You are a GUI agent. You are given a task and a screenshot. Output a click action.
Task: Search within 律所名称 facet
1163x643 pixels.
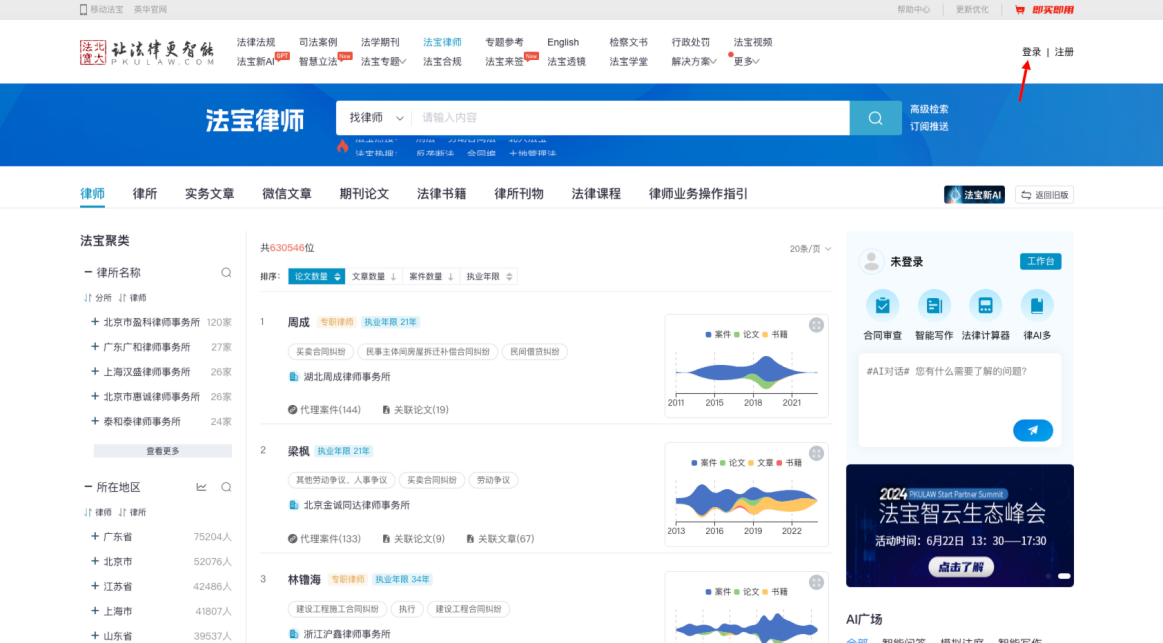[x=226, y=273]
